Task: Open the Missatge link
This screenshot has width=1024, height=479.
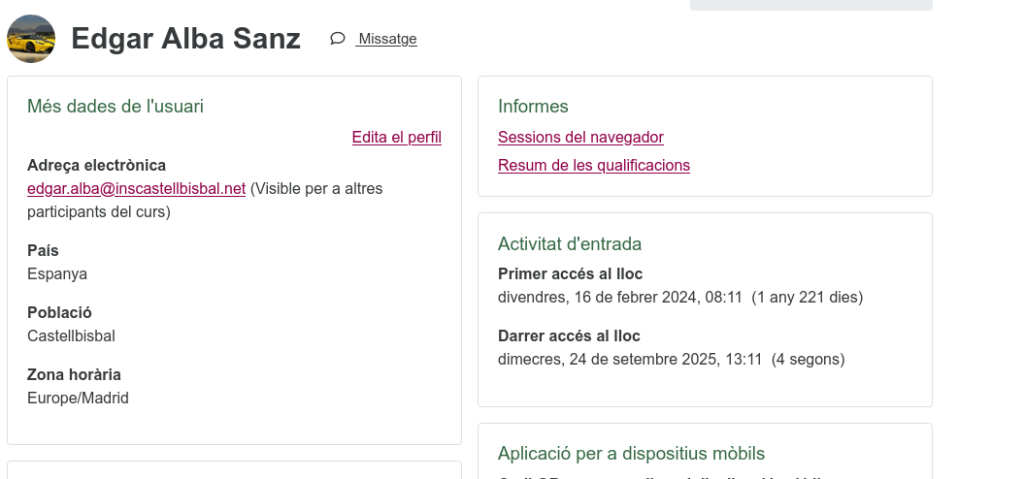Action: point(387,39)
